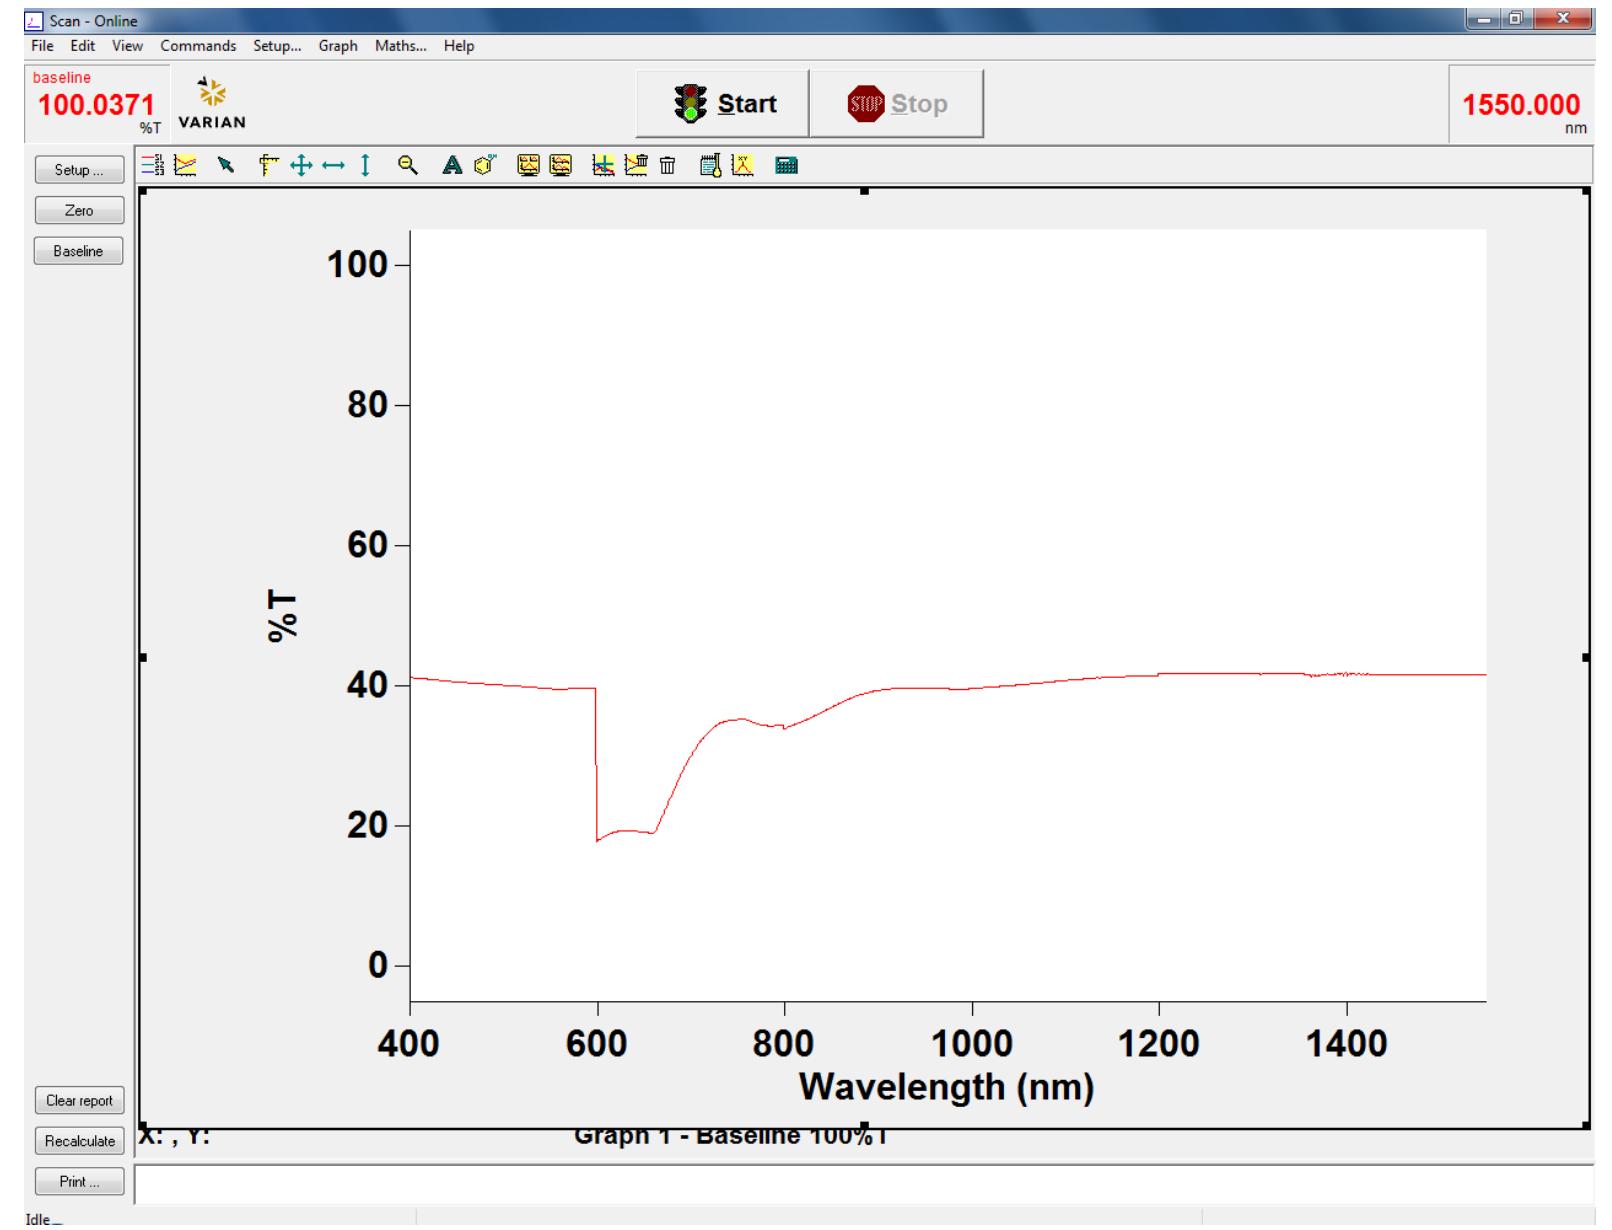Open the Maths... menu
The width and height of the screenshot is (1612, 1230).
[400, 46]
